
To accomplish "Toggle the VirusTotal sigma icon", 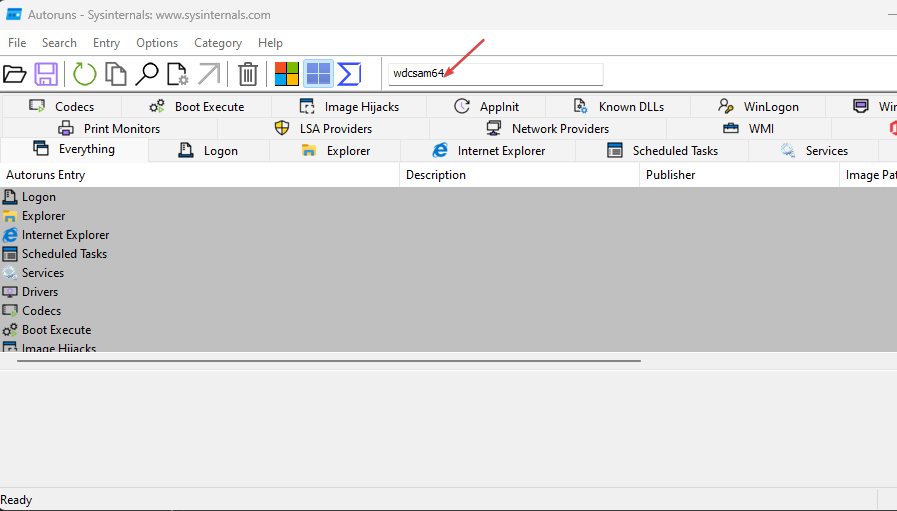I will pyautogui.click(x=349, y=74).
